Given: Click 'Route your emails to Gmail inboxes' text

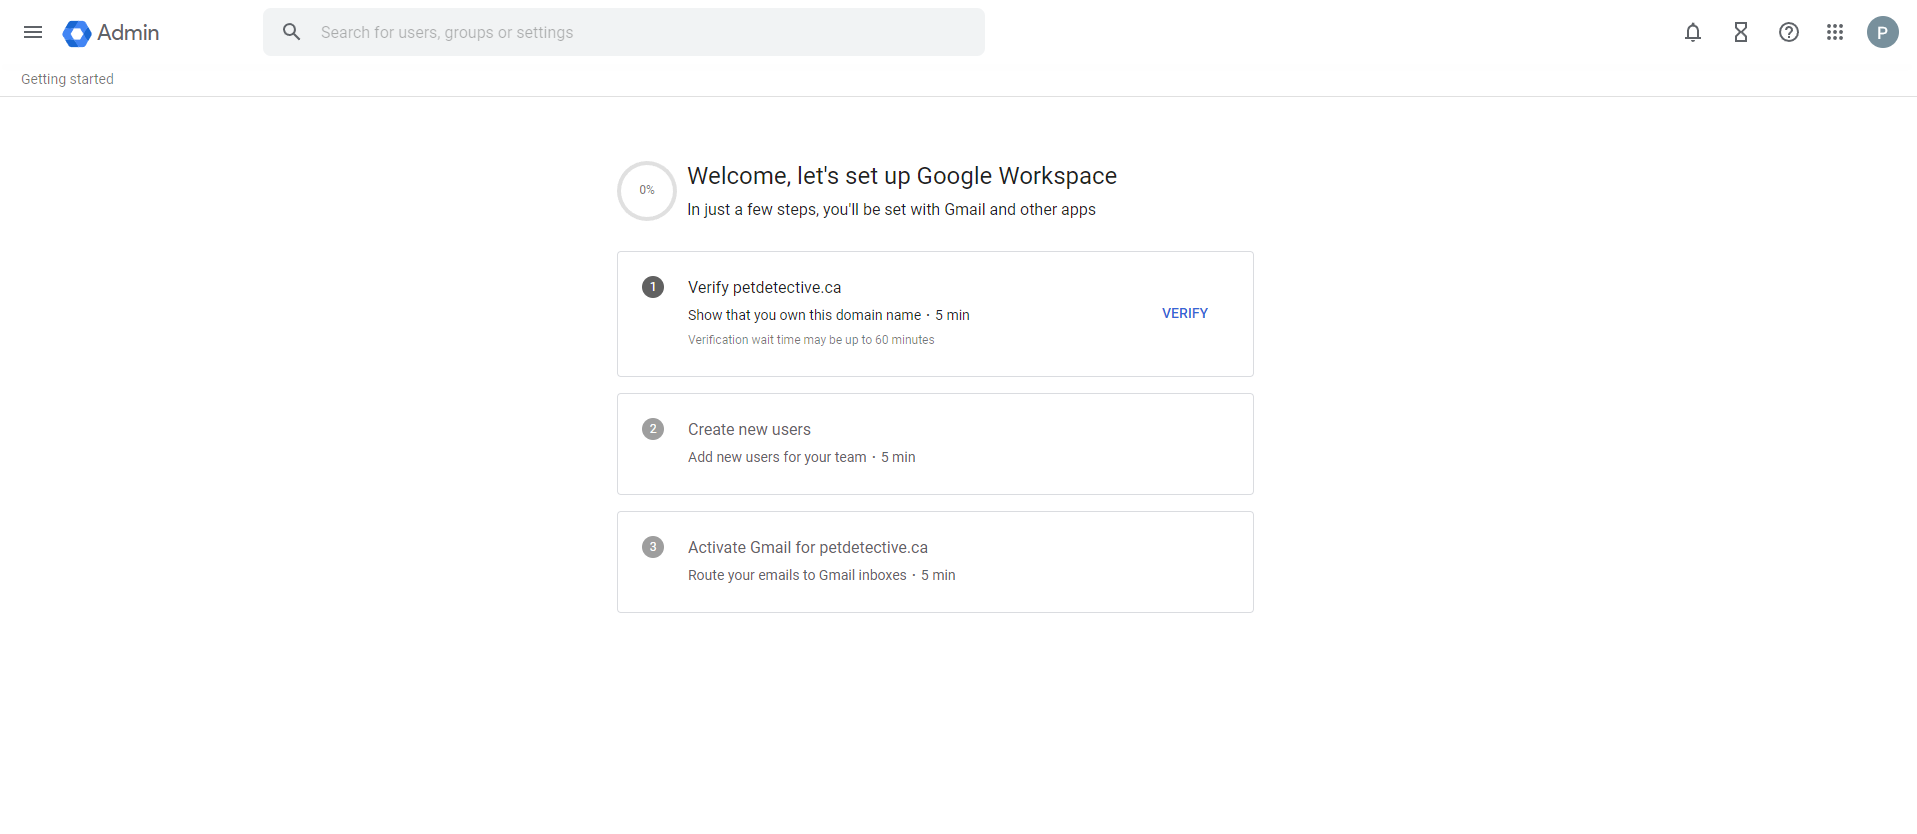Looking at the screenshot, I should [x=797, y=575].
